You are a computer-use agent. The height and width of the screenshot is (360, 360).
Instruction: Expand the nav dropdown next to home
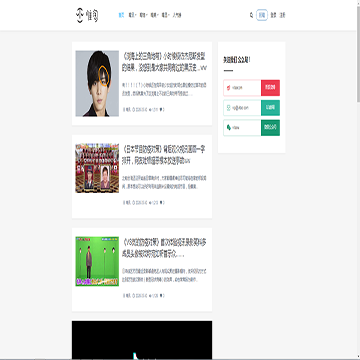[x=132, y=15]
